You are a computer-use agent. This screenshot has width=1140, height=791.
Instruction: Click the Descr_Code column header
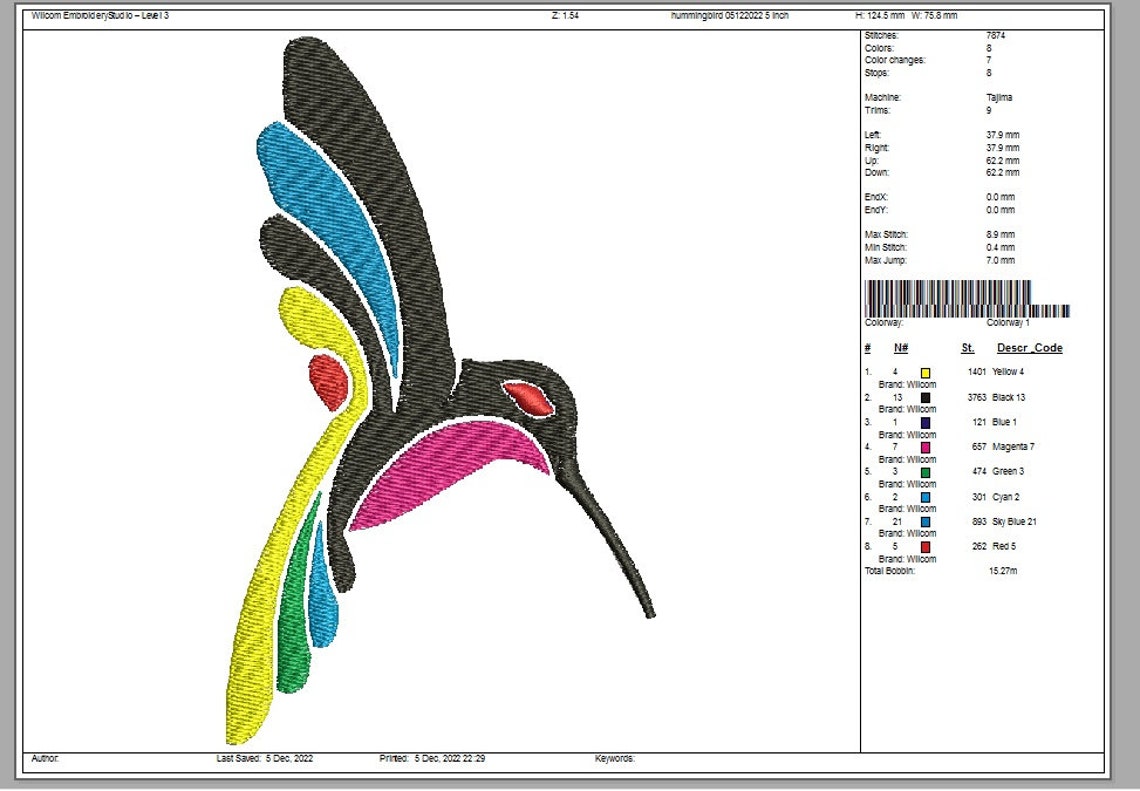tap(1031, 348)
